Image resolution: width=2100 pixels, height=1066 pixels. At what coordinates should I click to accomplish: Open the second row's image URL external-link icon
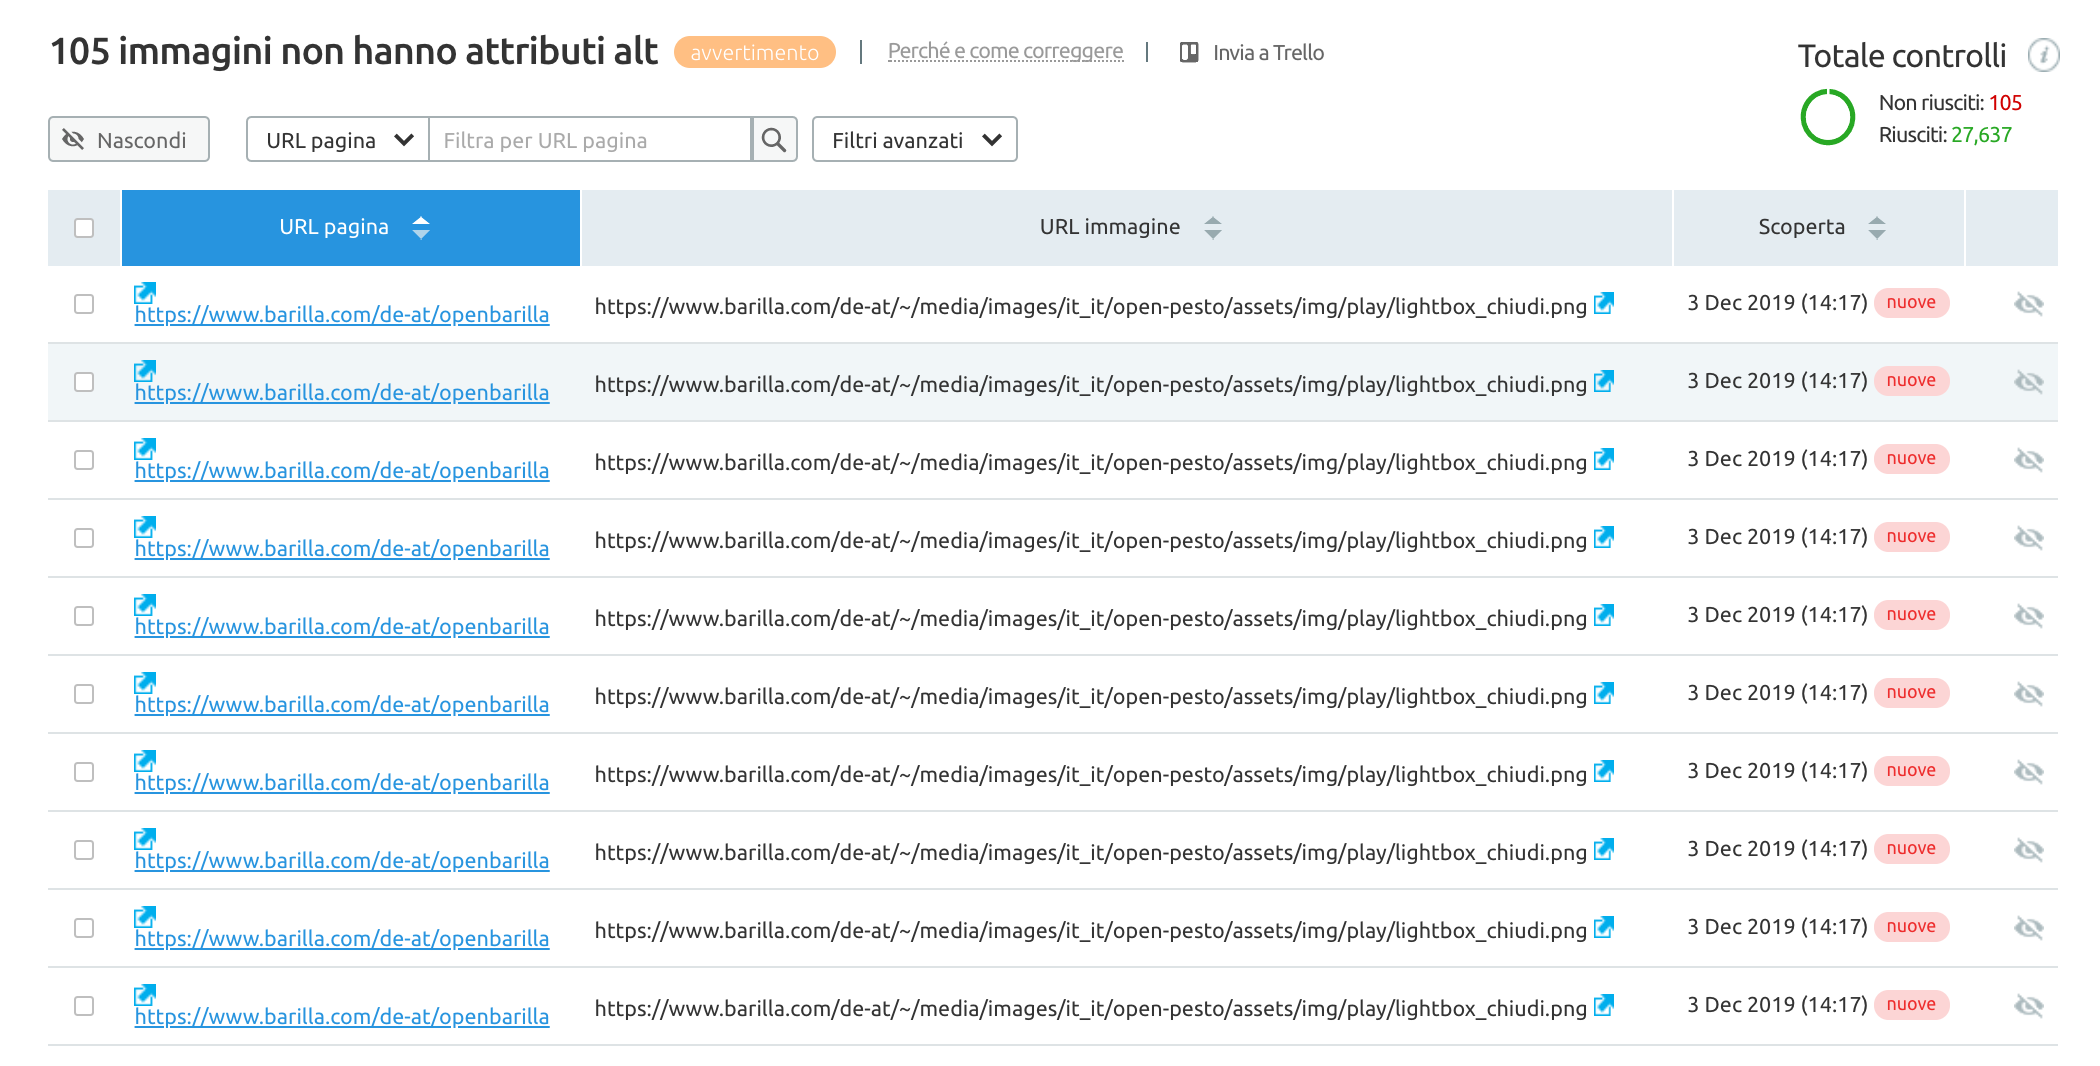(x=1604, y=381)
